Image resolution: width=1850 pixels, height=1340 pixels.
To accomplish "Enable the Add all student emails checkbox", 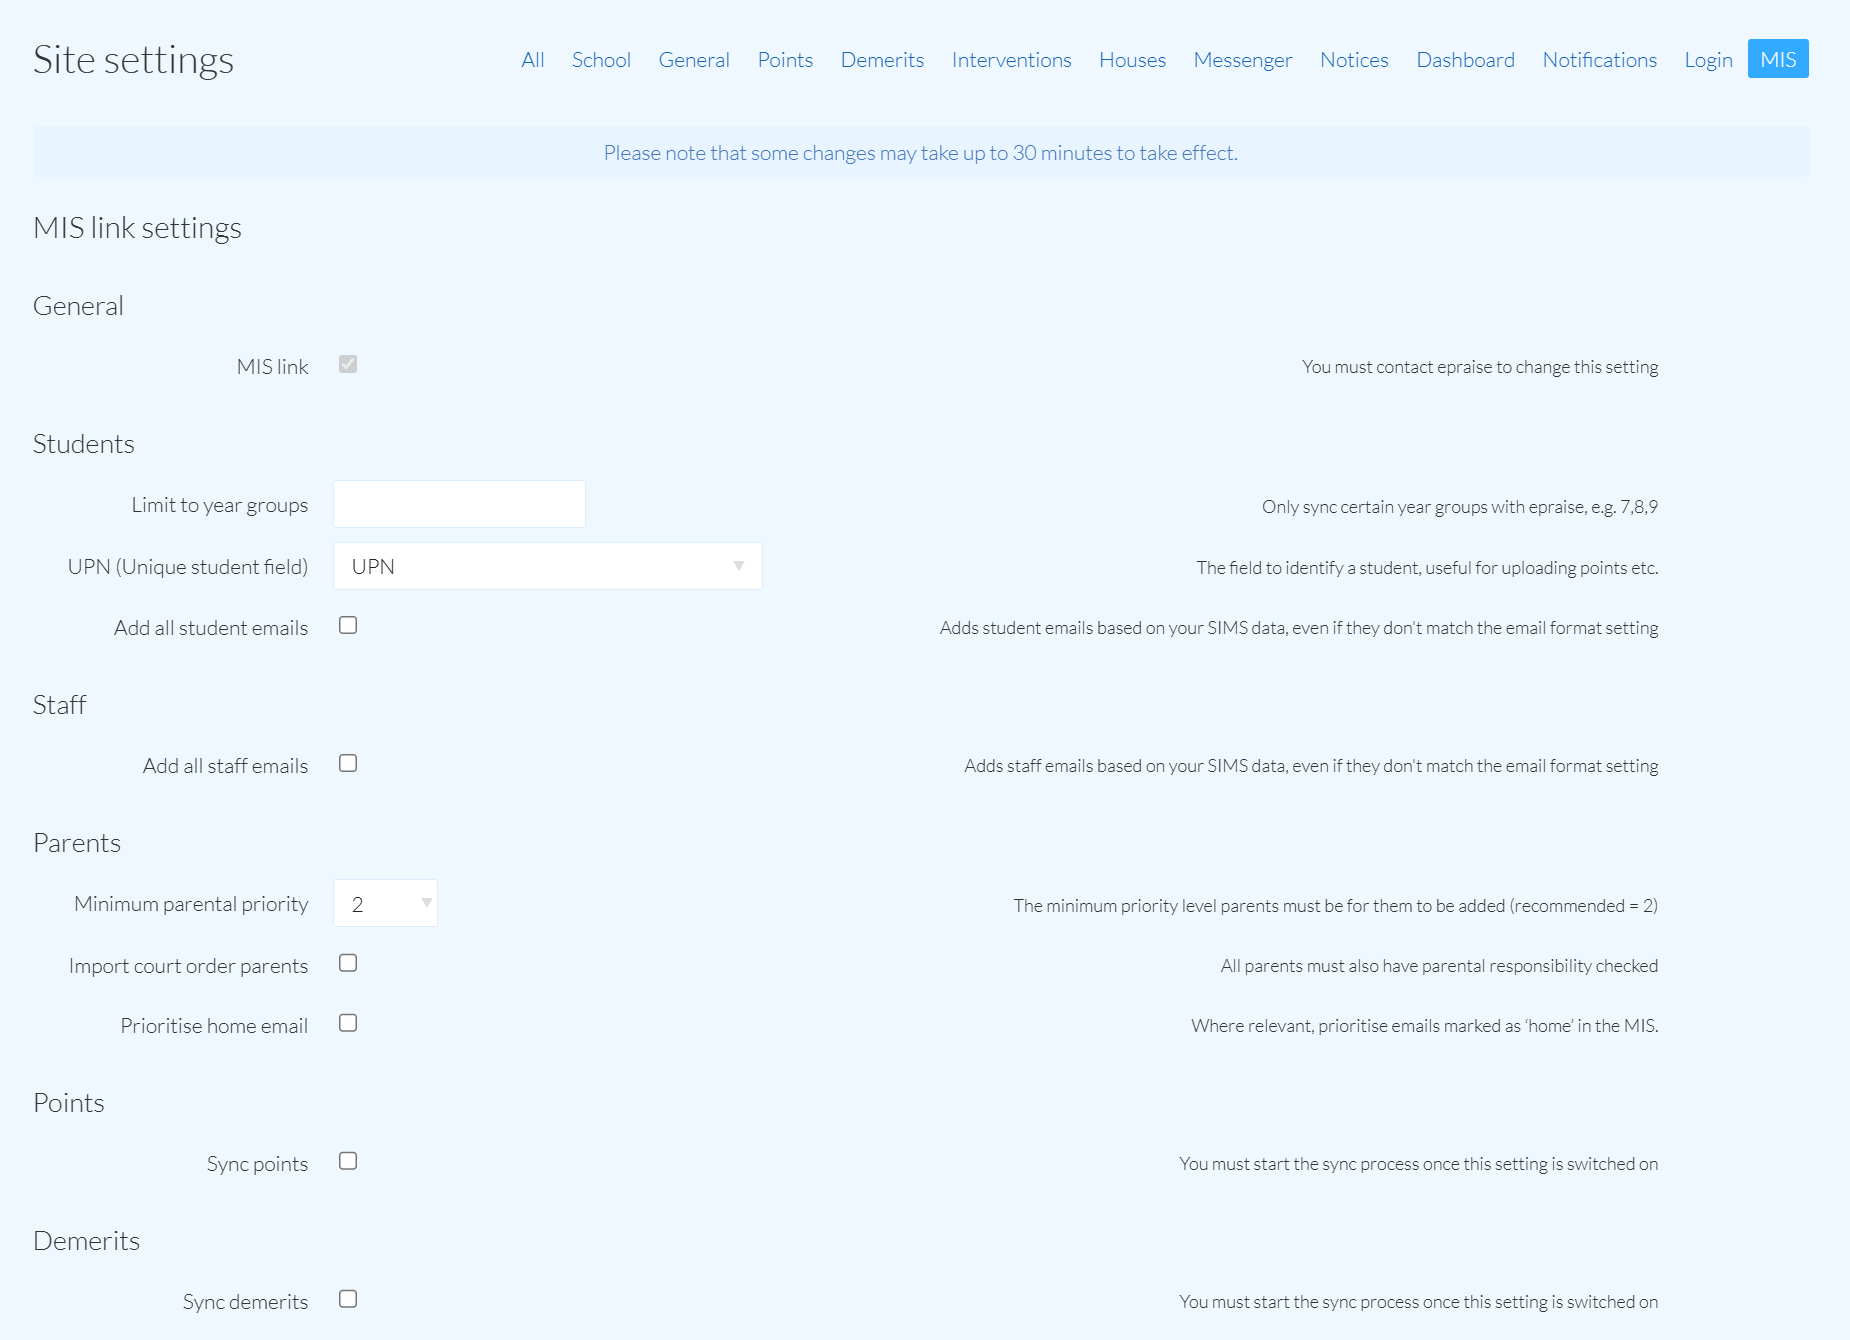I will (x=347, y=625).
